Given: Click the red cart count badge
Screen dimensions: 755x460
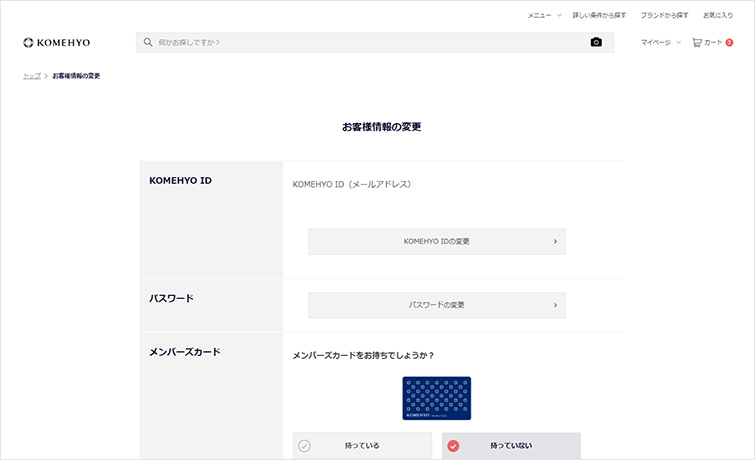Looking at the screenshot, I should click(x=729, y=42).
